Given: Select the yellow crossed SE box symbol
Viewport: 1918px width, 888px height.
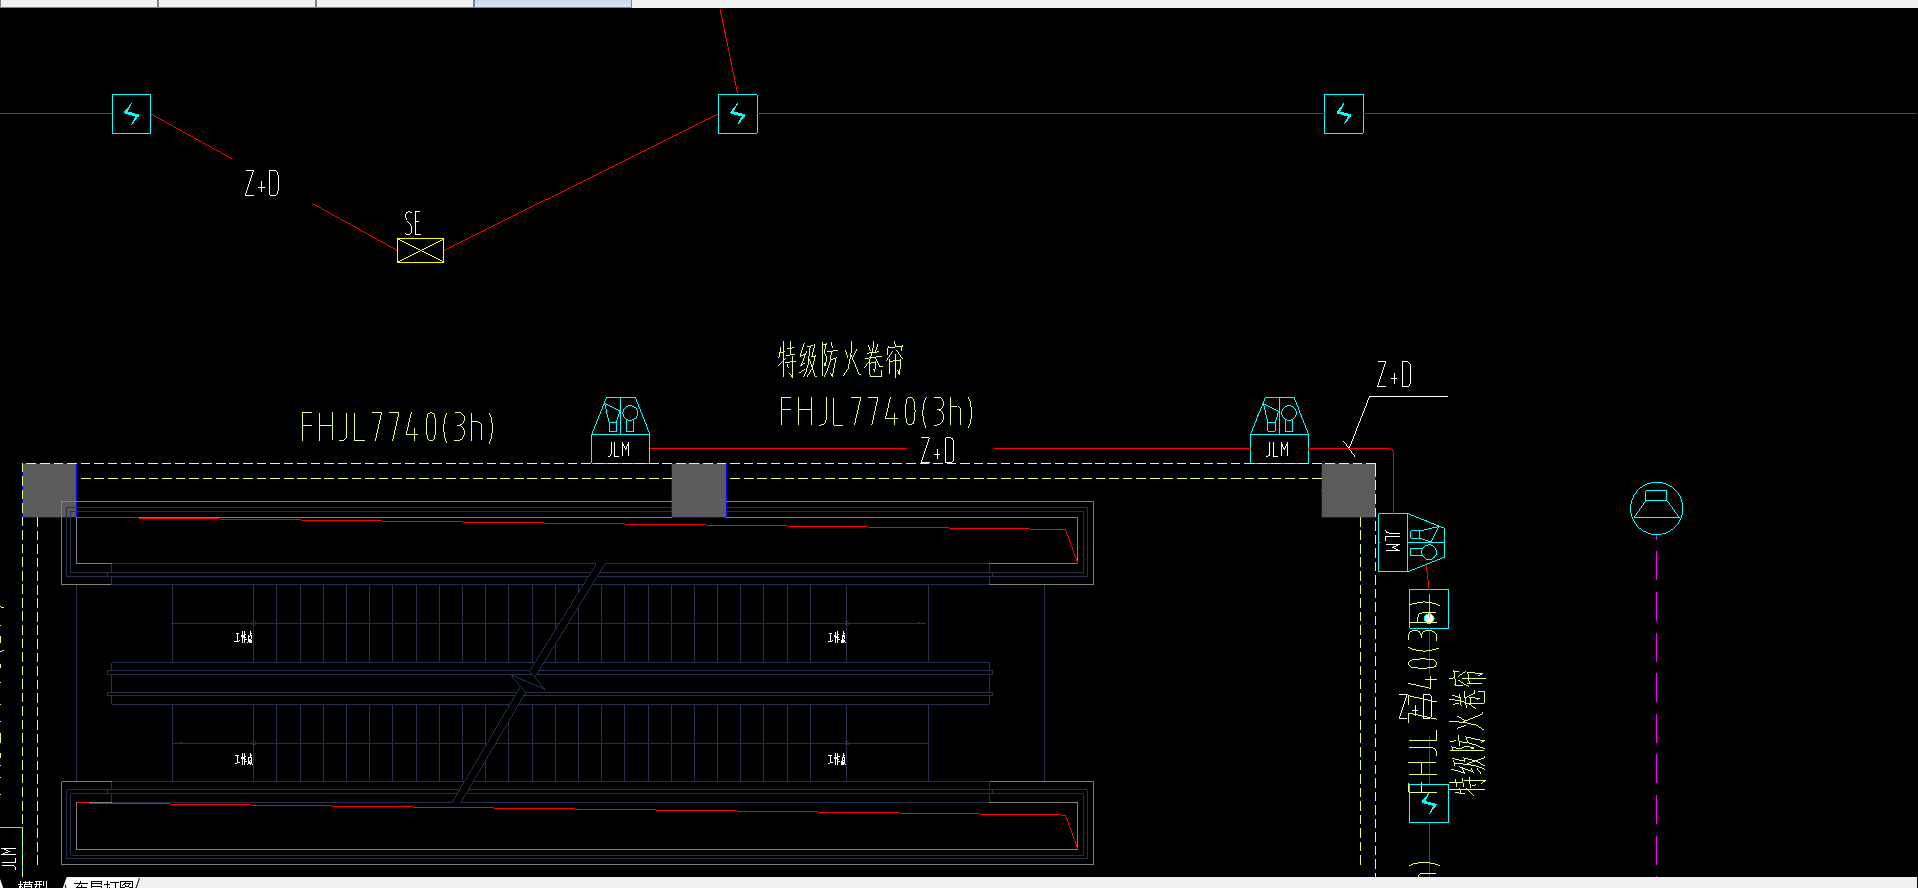Looking at the screenshot, I should pos(420,250).
